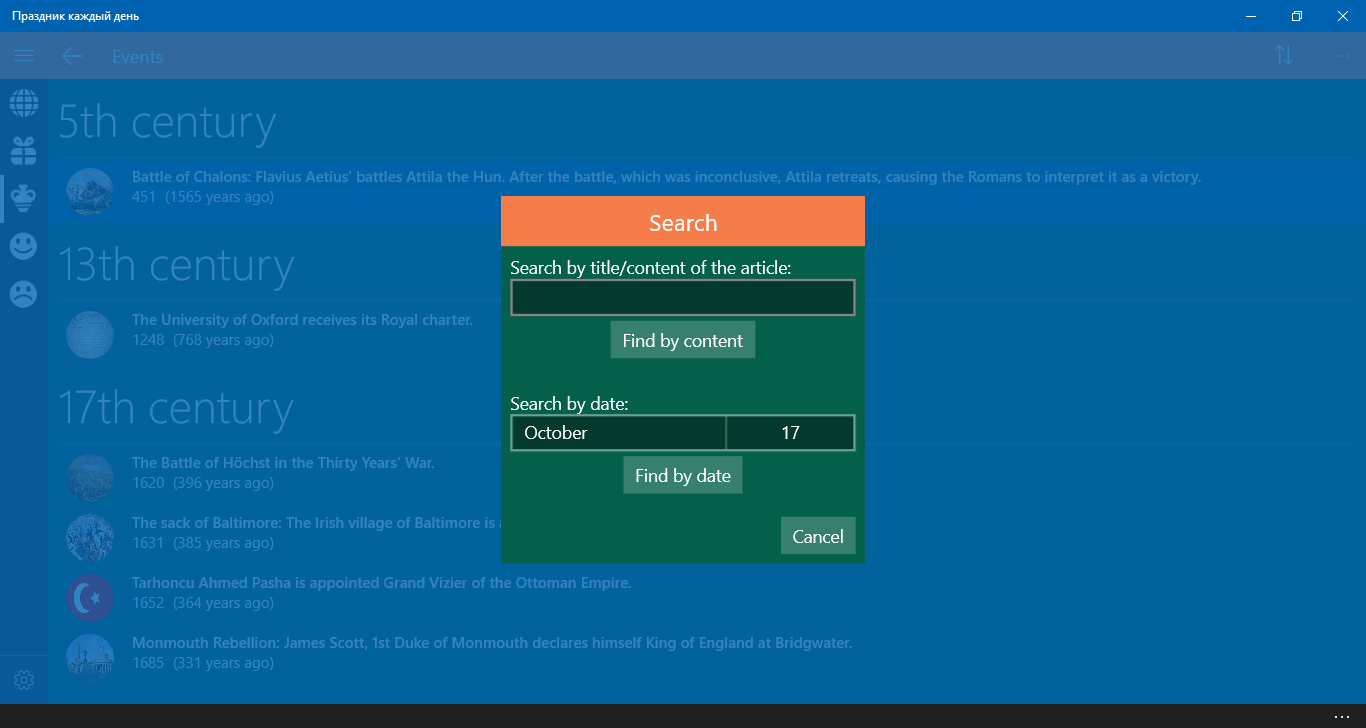Click '451 (1565 years ago)' text
The image size is (1366, 728).
(x=203, y=197)
